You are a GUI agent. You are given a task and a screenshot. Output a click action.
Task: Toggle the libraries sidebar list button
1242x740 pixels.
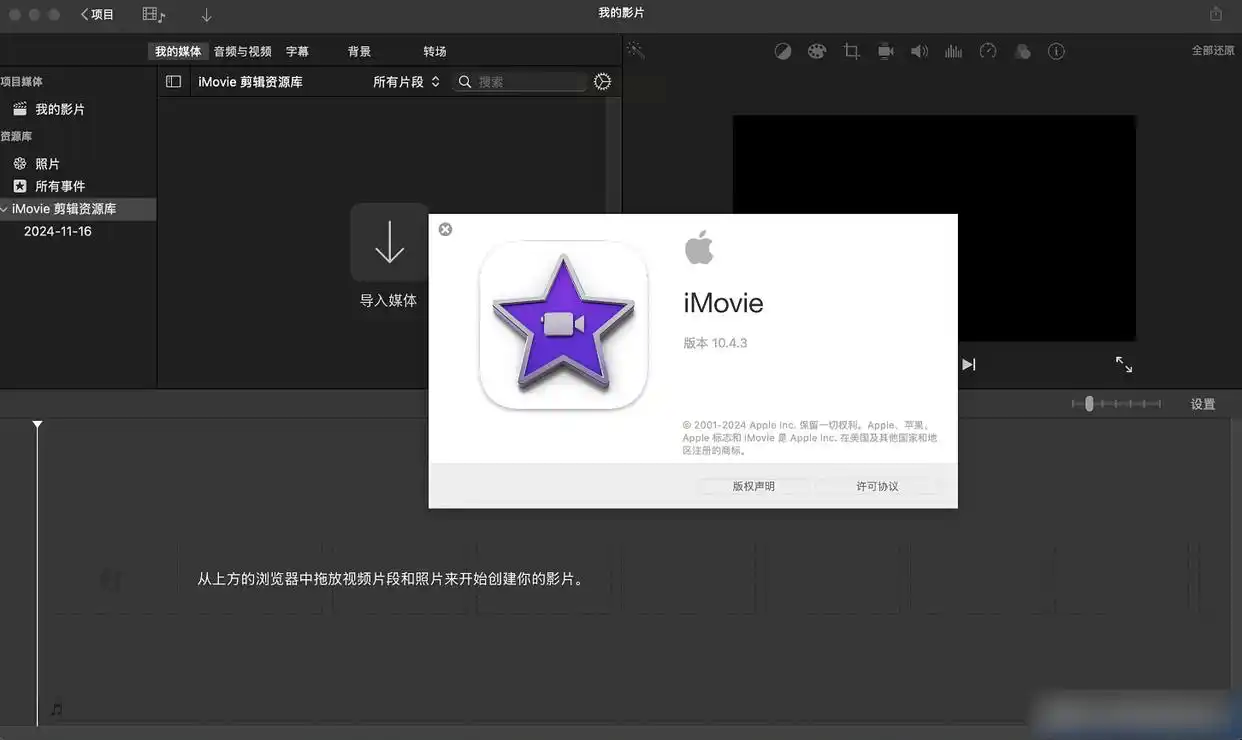click(x=173, y=82)
